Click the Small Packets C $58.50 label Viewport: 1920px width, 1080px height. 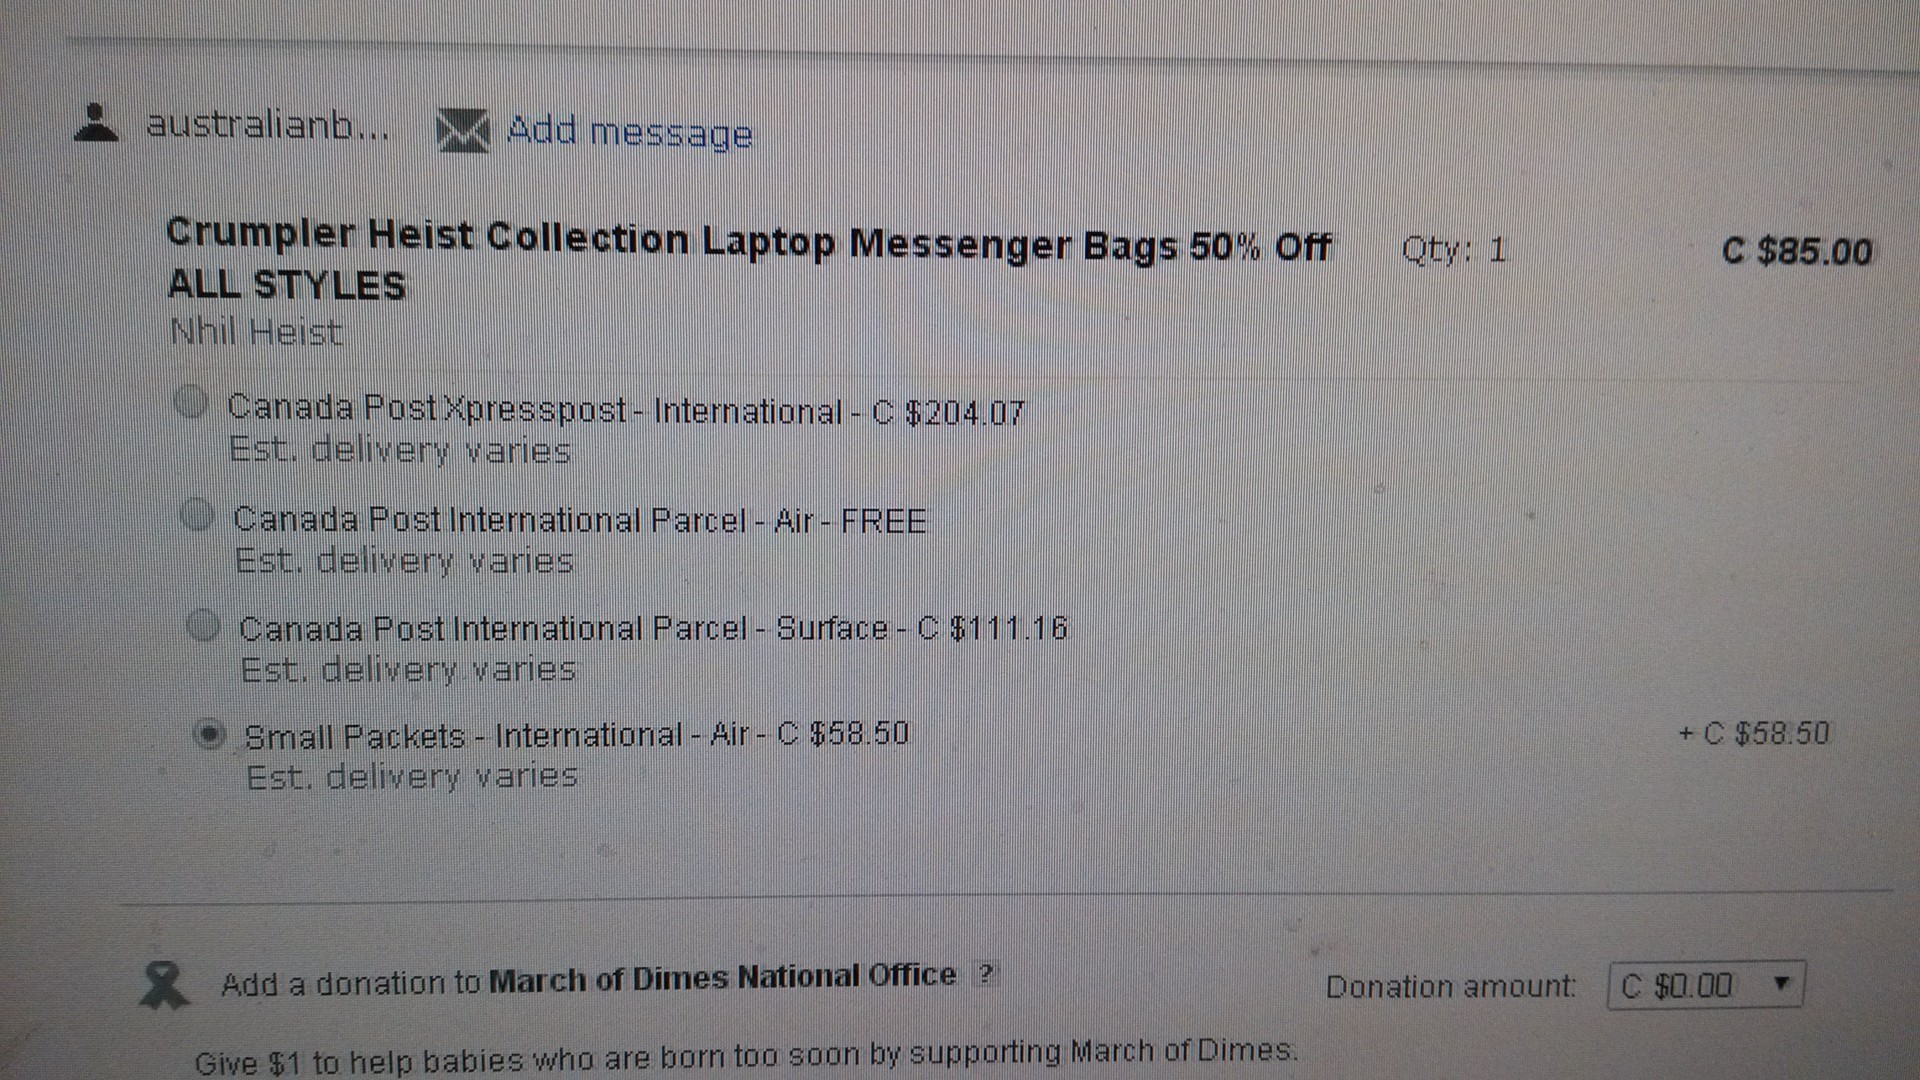576,736
